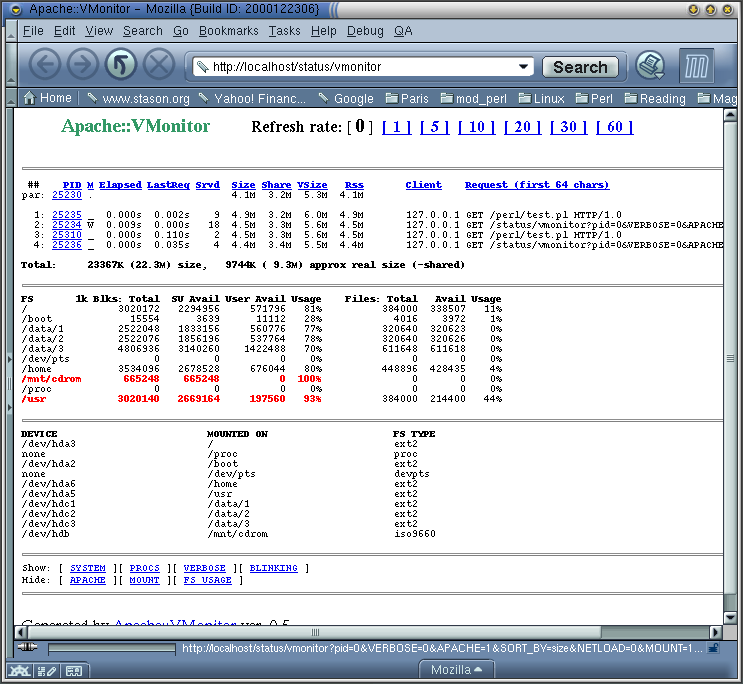
Task: Open the URL bar history dropdown
Action: (x=523, y=67)
